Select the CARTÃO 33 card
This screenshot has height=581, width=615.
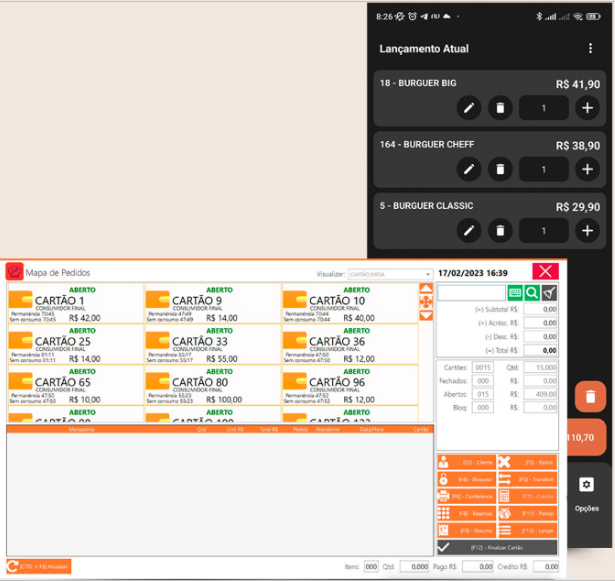[x=212, y=344]
